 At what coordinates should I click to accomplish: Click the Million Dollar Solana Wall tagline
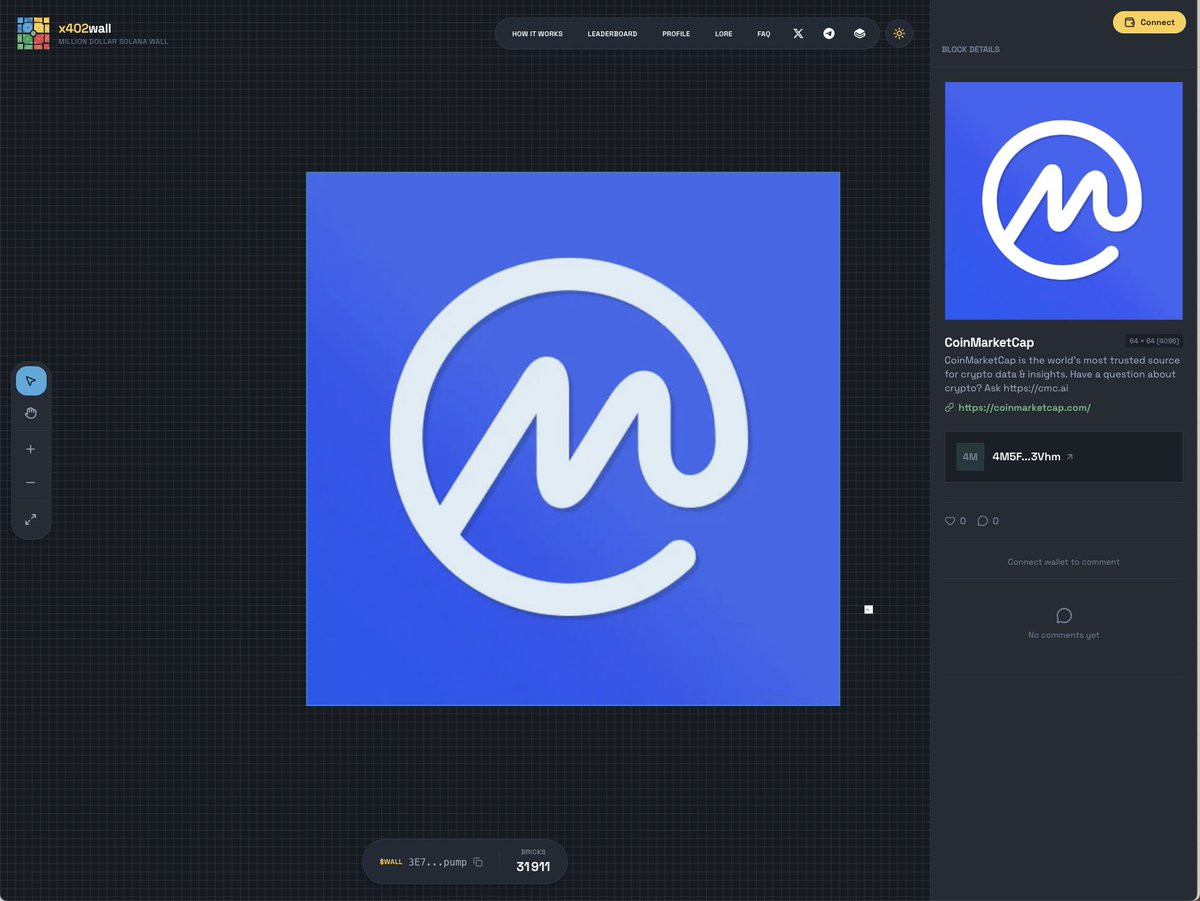coord(113,42)
